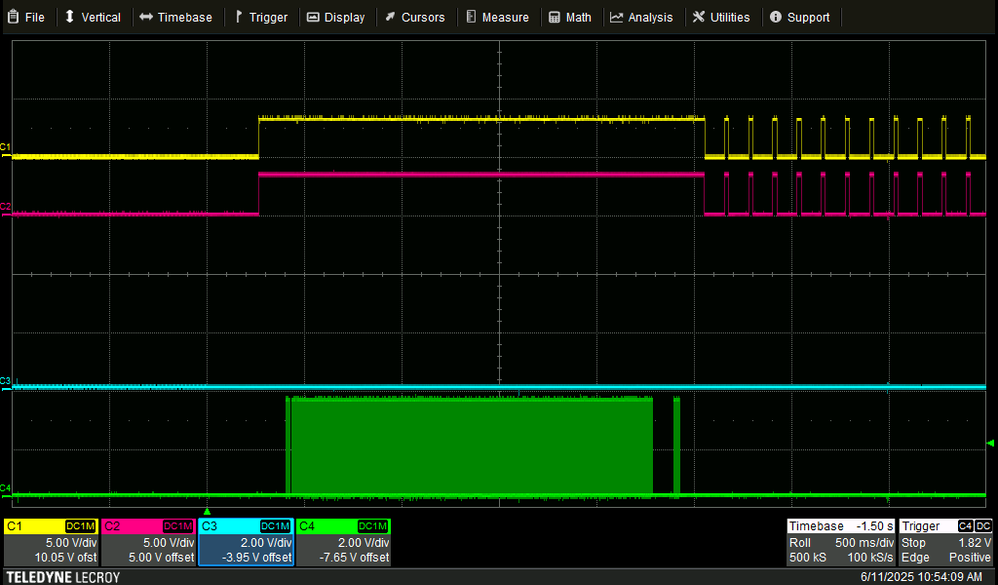Open the Support menu
The height and width of the screenshot is (585, 998).
[800, 17]
